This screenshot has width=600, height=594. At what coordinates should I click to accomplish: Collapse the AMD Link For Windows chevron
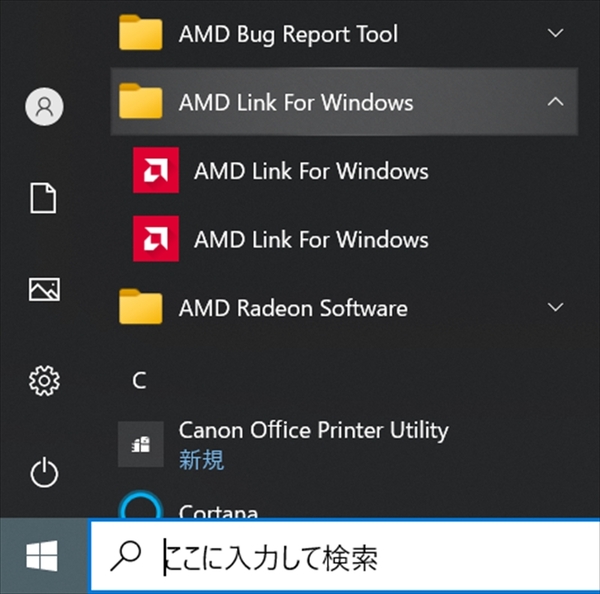point(555,101)
